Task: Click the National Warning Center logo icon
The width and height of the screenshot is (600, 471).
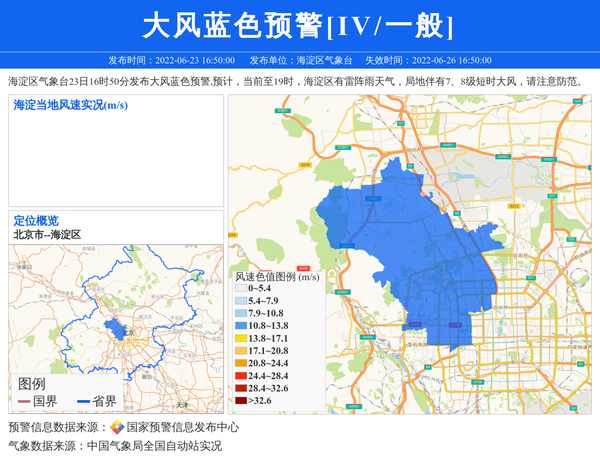Action: point(116,427)
